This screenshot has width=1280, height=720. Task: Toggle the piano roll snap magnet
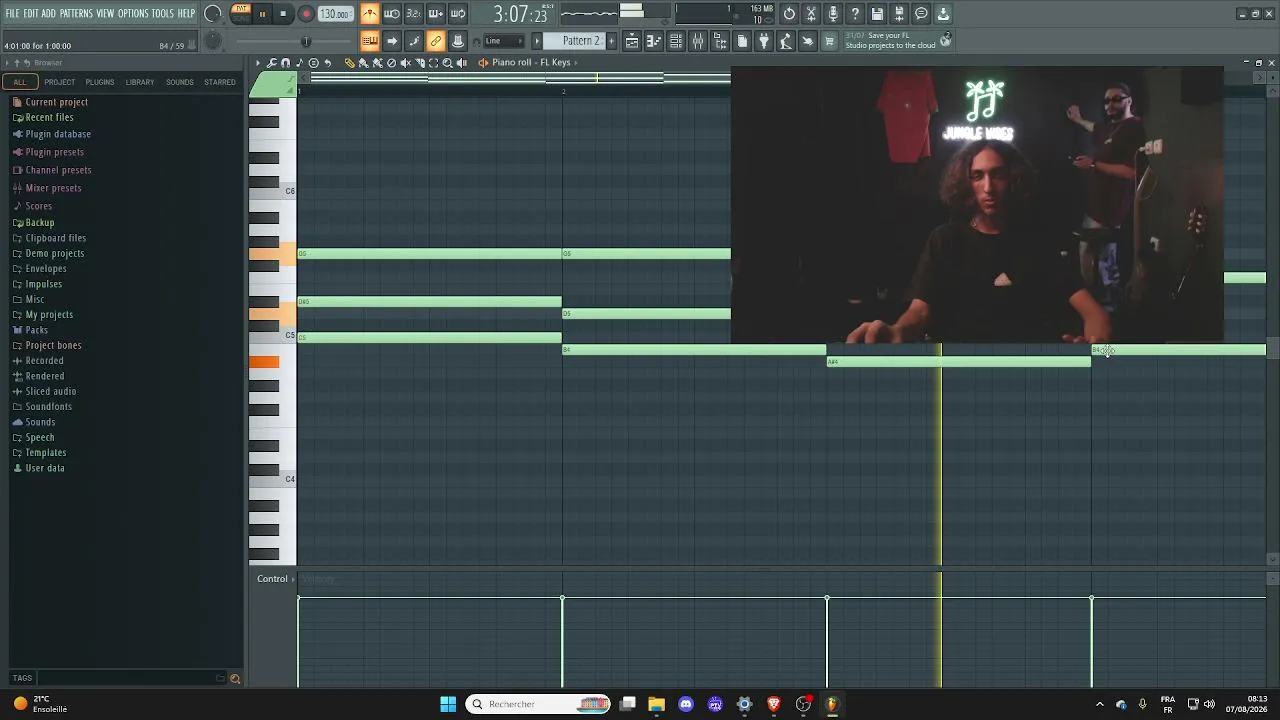tap(286, 63)
